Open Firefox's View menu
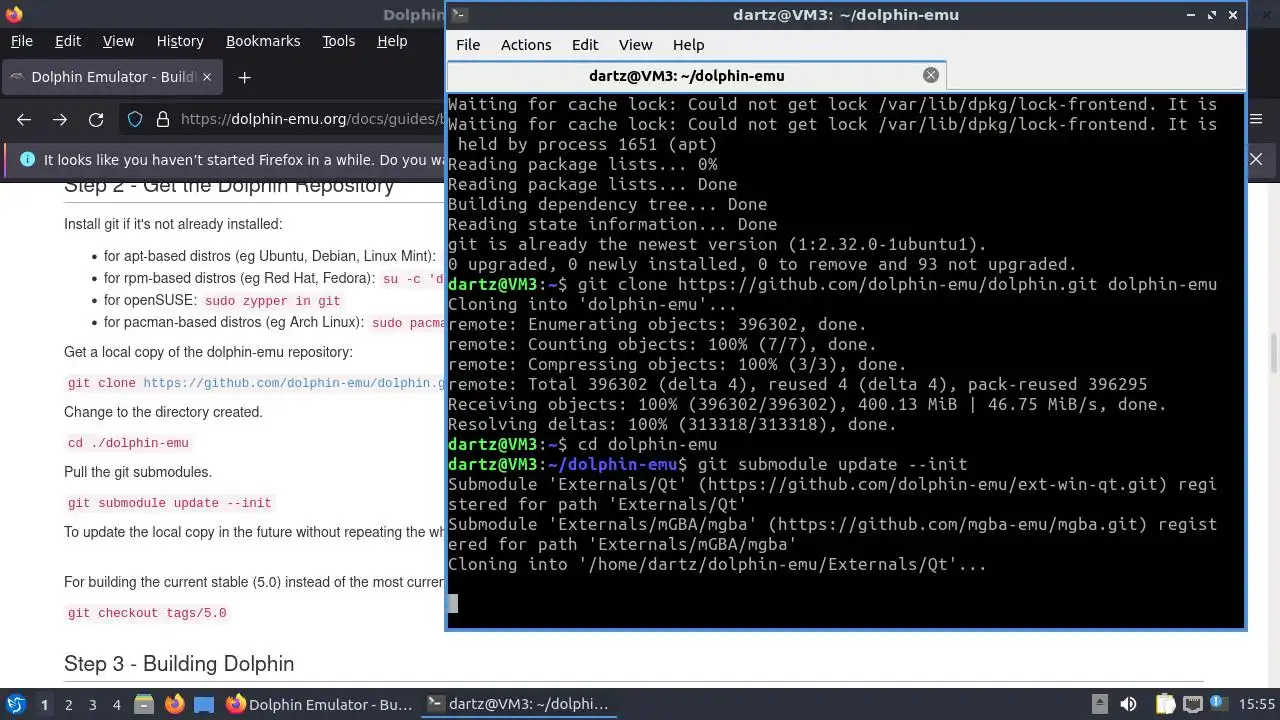 coord(118,41)
